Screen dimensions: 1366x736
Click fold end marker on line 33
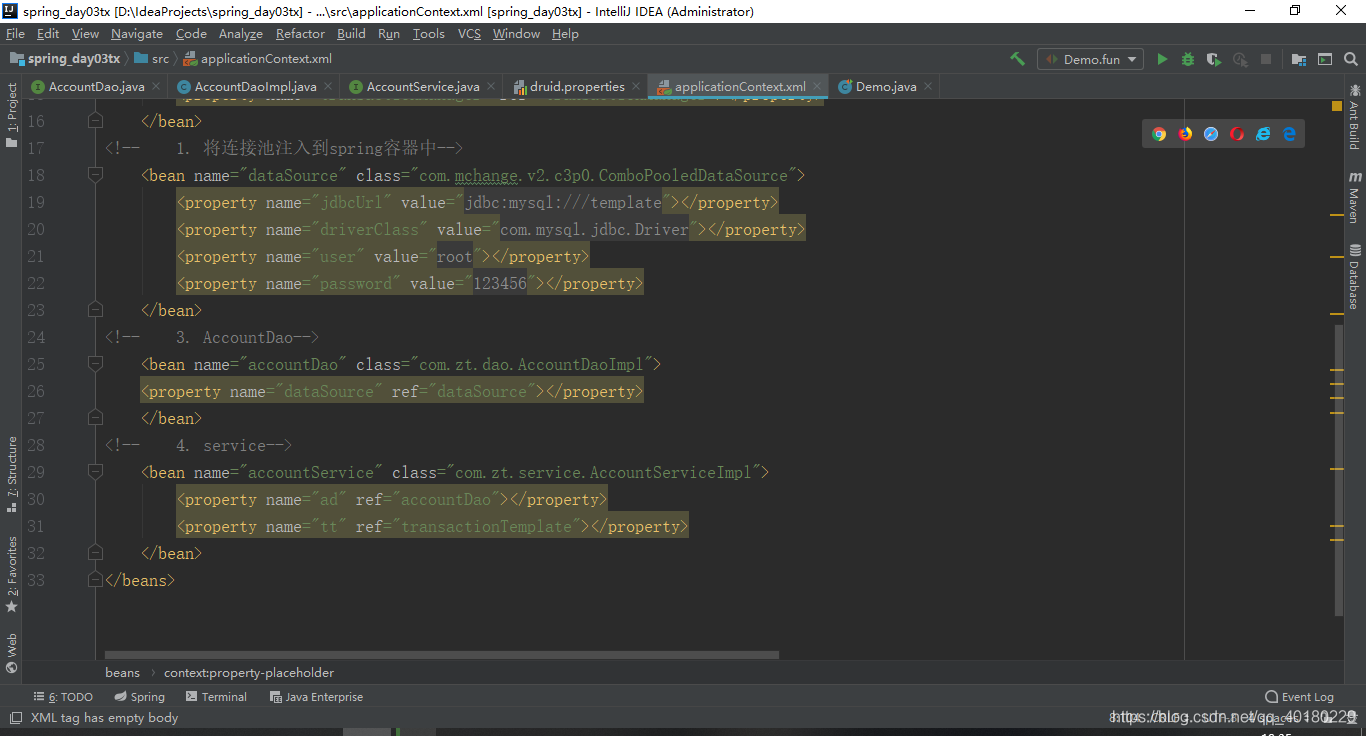click(x=95, y=580)
